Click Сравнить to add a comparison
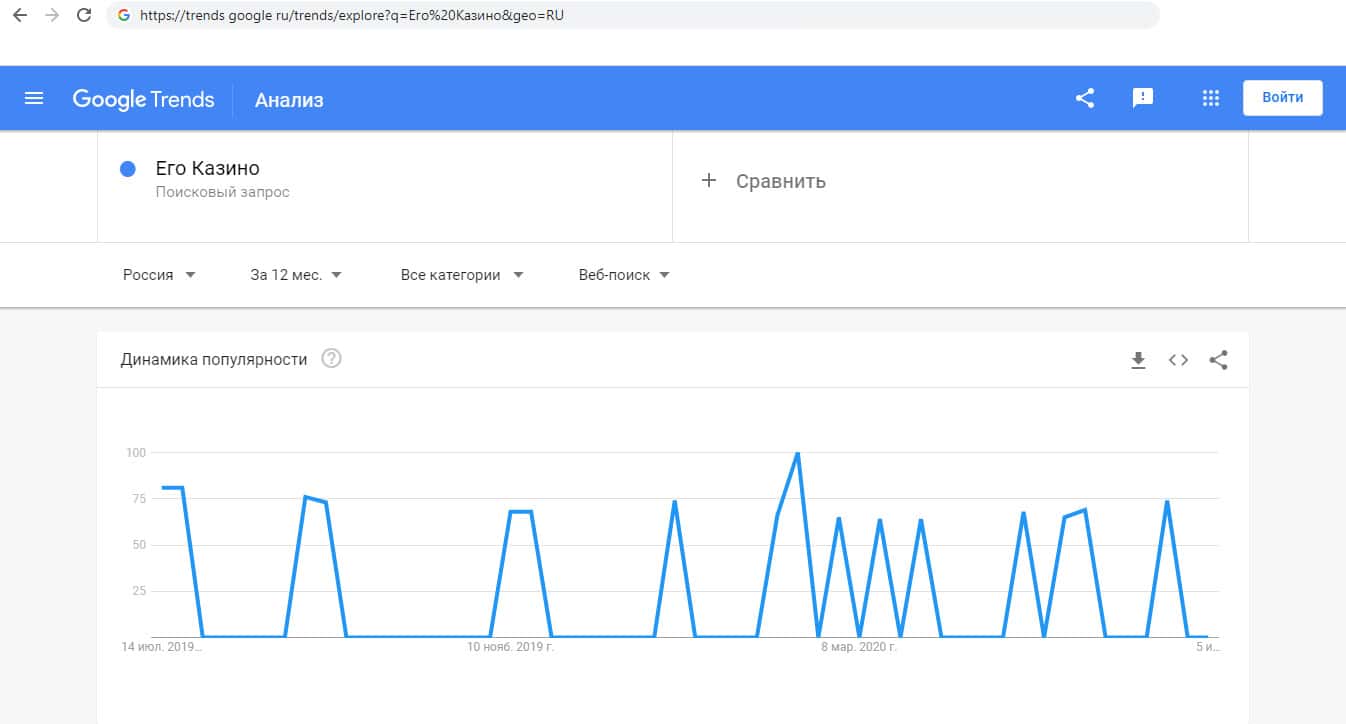 click(x=765, y=181)
